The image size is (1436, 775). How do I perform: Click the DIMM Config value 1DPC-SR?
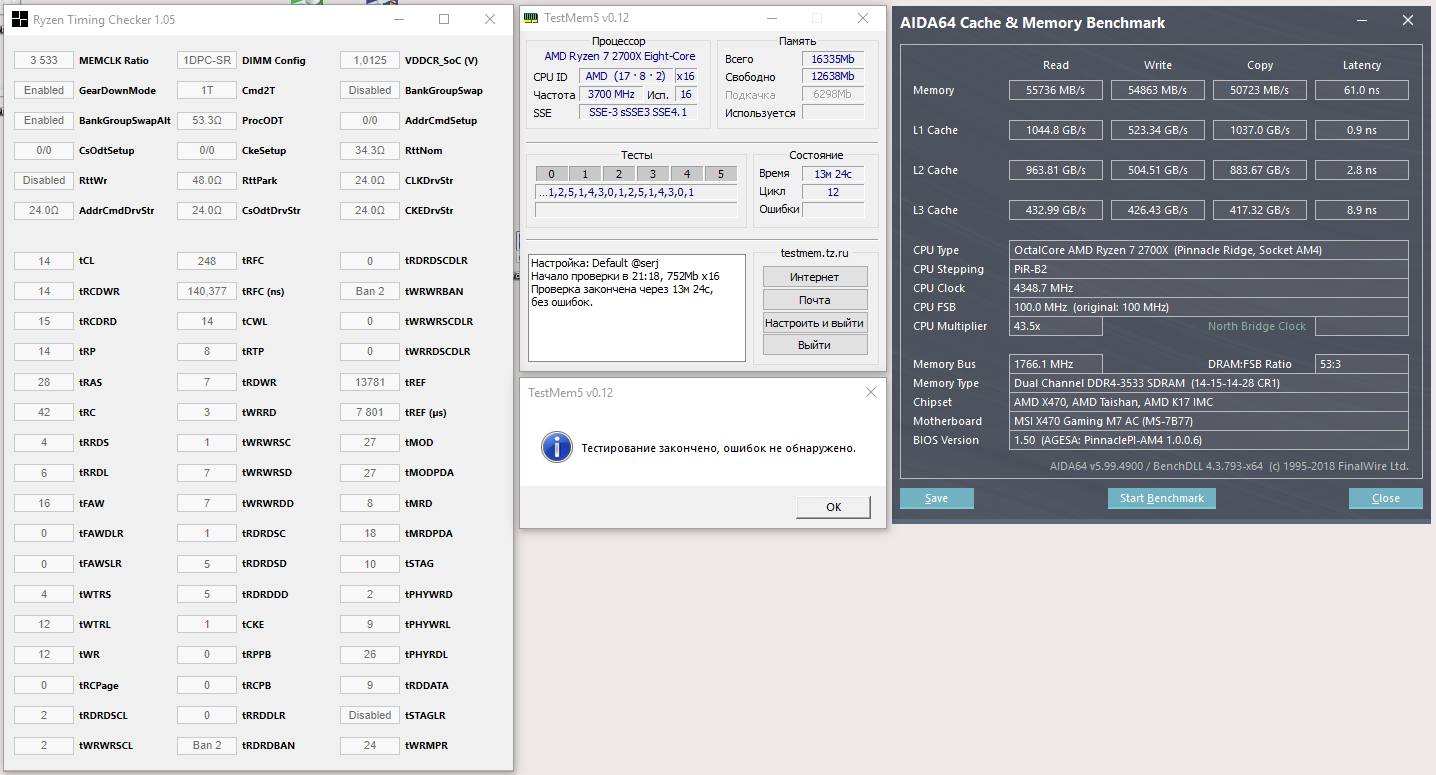click(207, 60)
